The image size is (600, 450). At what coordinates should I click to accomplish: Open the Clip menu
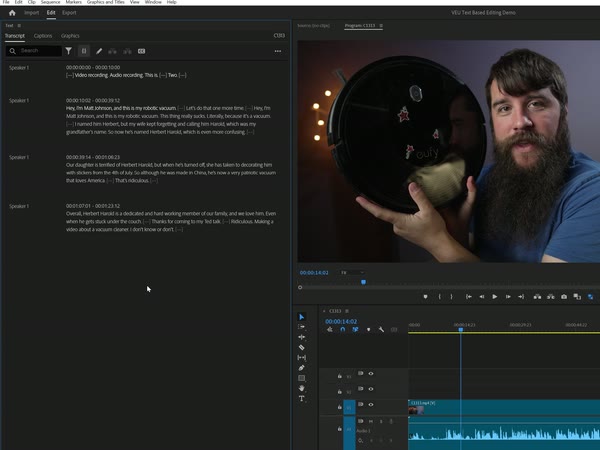pos(32,2)
